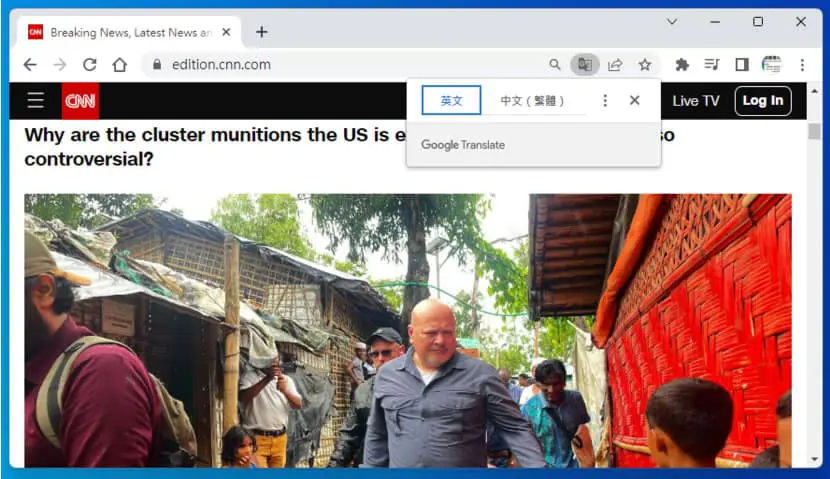Open the Live TV link
830x479 pixels.
coord(696,101)
